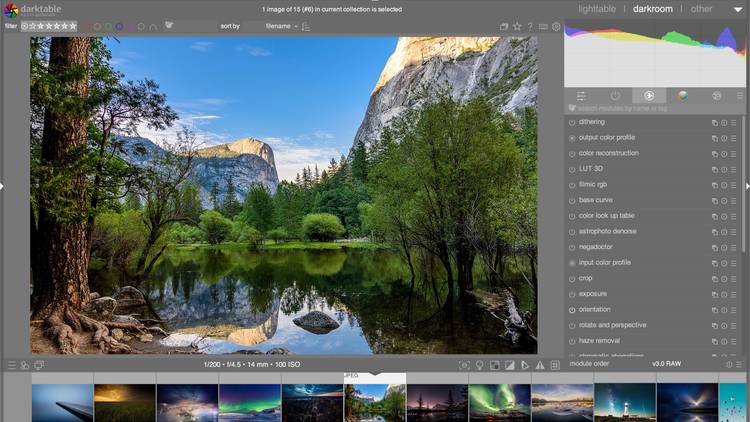This screenshot has height=422, width=750.
Task: Show the module groups sliders icon tab
Action: (x=581, y=96)
